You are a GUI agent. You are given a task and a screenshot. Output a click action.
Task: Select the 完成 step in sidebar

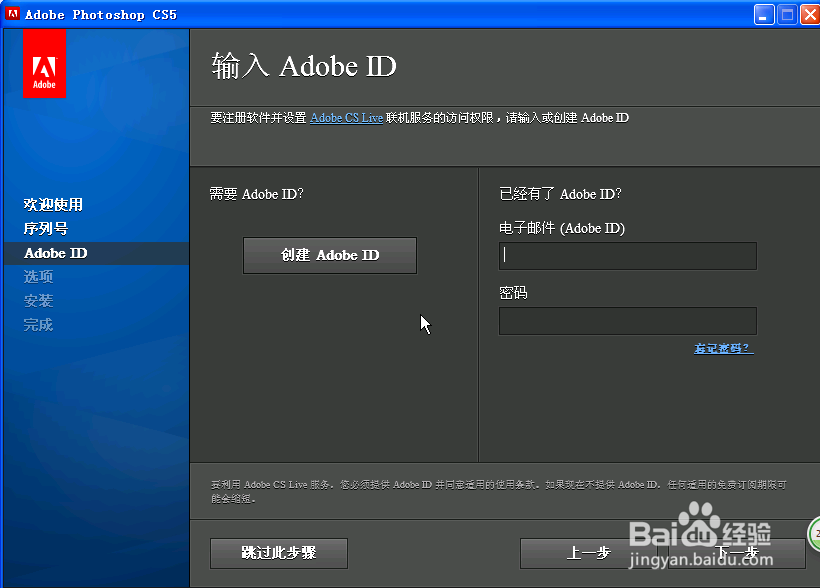point(38,325)
